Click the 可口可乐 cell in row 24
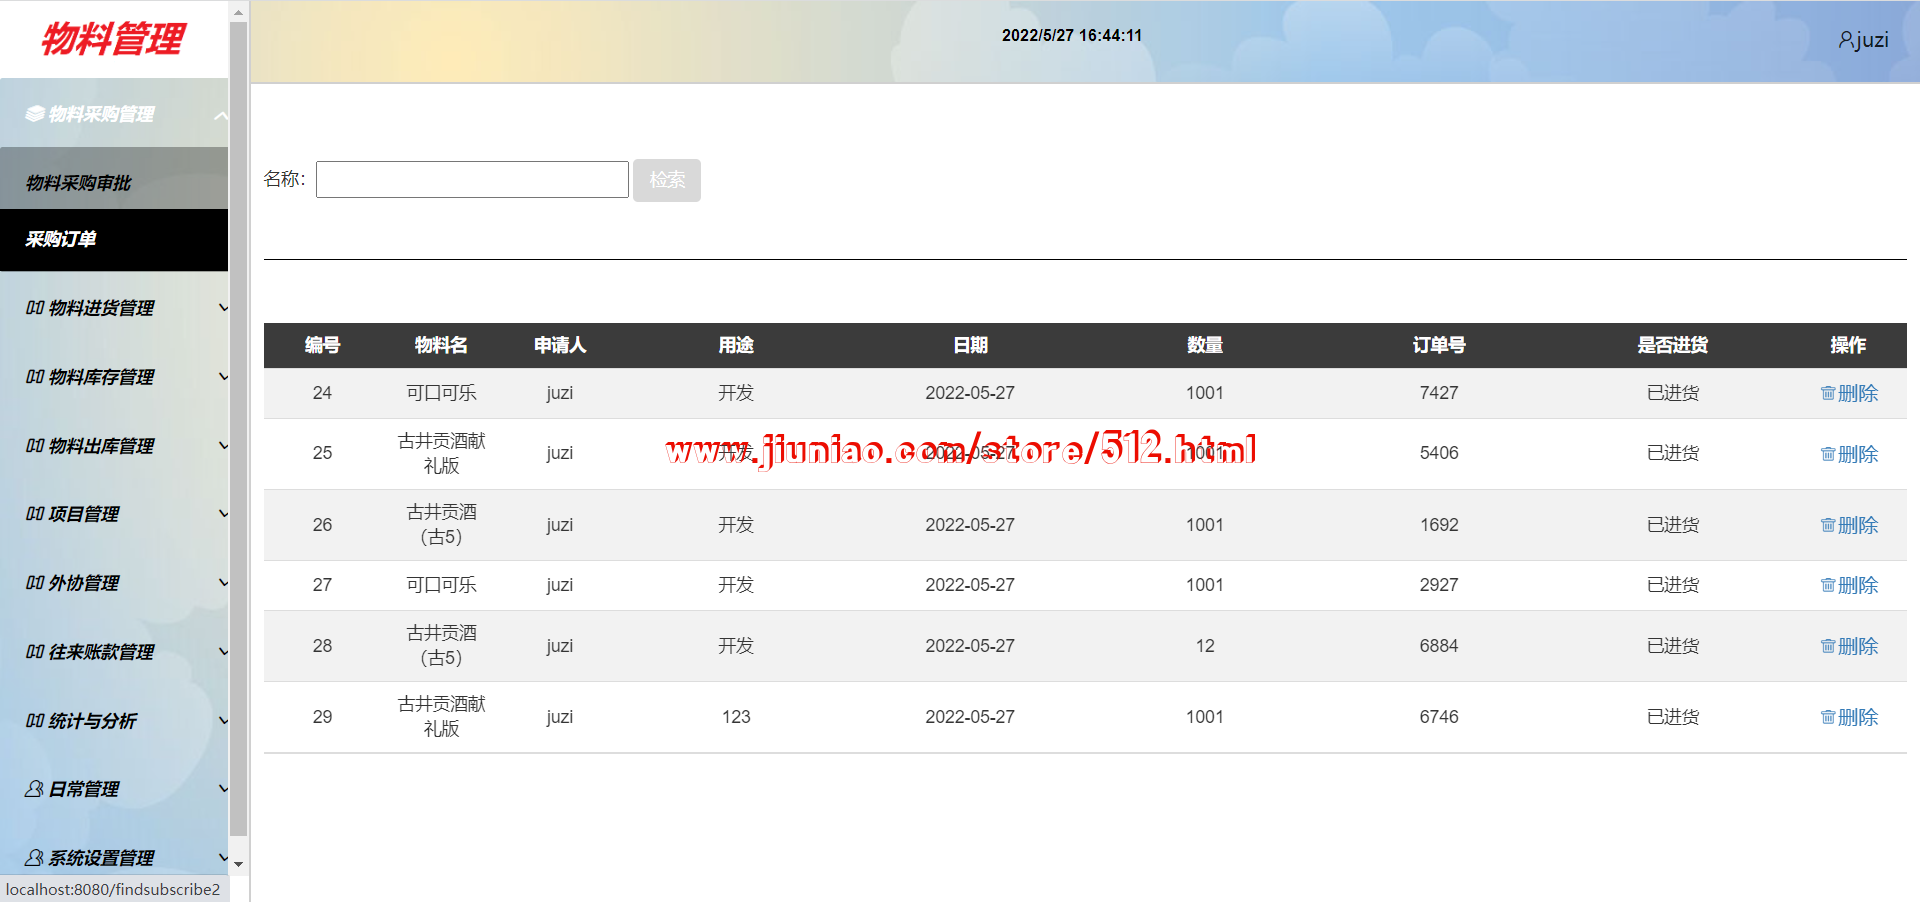The width and height of the screenshot is (1920, 902). (441, 393)
